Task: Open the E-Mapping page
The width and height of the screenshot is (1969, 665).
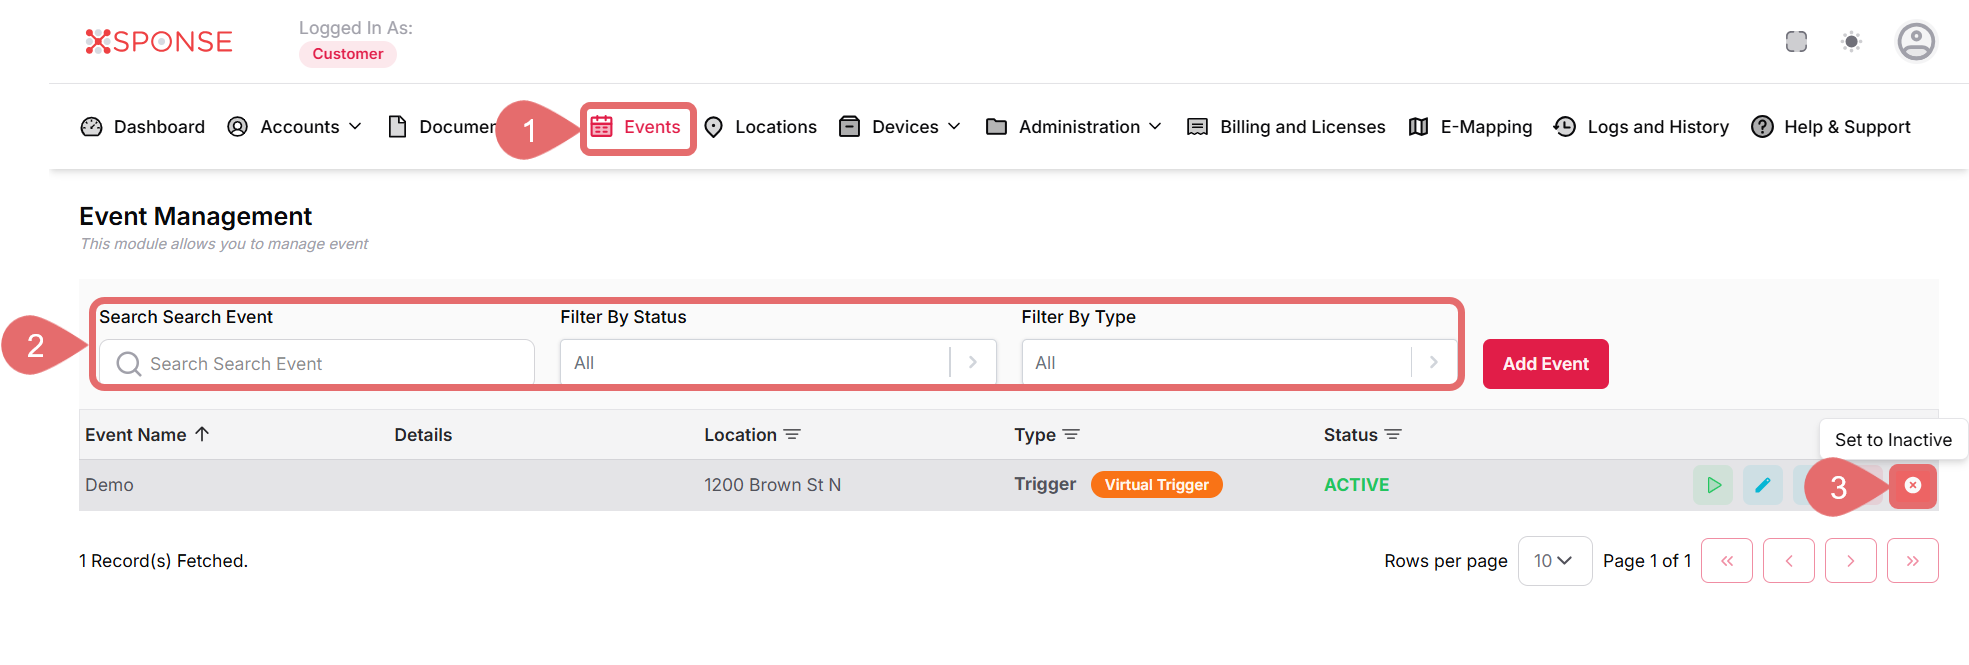Action: [x=1470, y=127]
